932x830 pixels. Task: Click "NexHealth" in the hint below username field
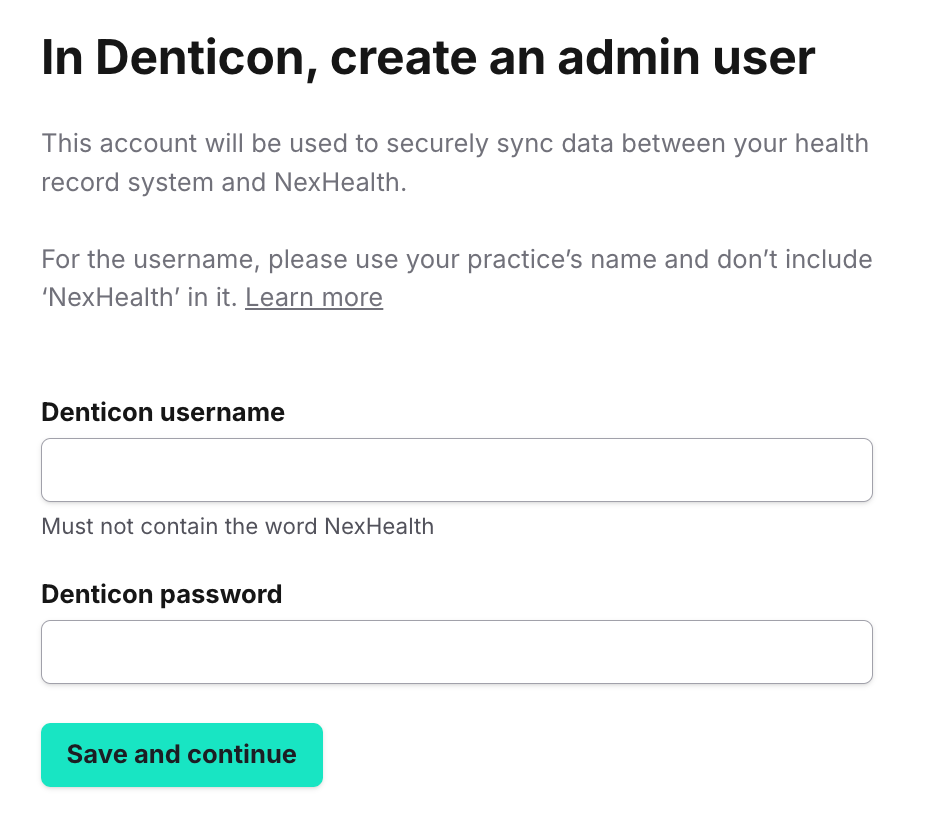379,526
